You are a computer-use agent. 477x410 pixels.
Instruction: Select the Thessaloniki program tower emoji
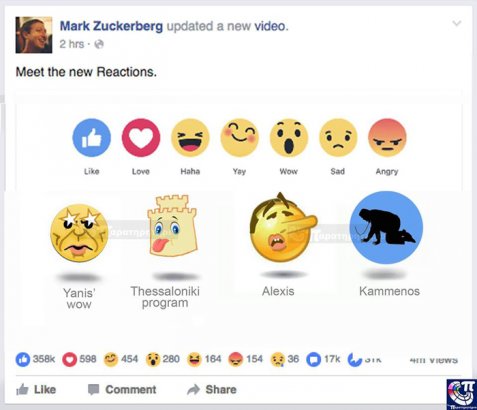172,226
